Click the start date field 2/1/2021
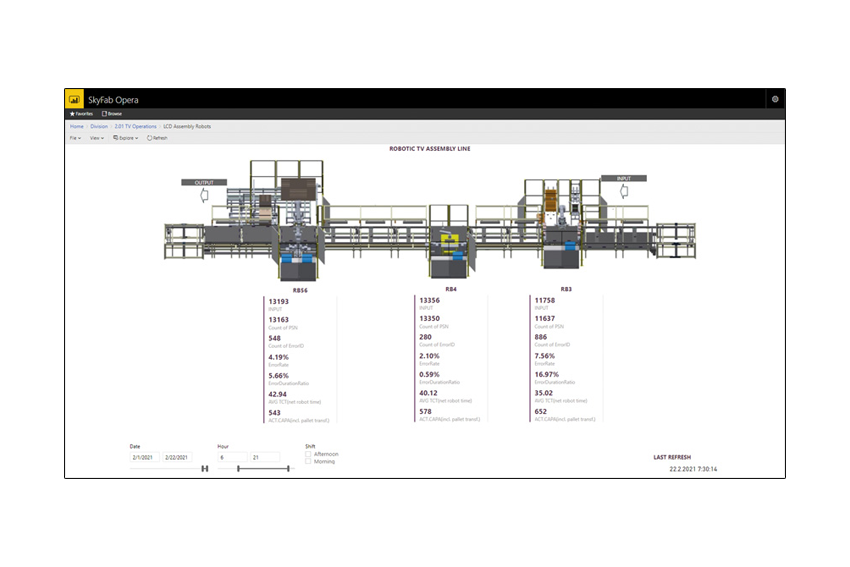Viewport: 850px width, 567px height. (145, 458)
